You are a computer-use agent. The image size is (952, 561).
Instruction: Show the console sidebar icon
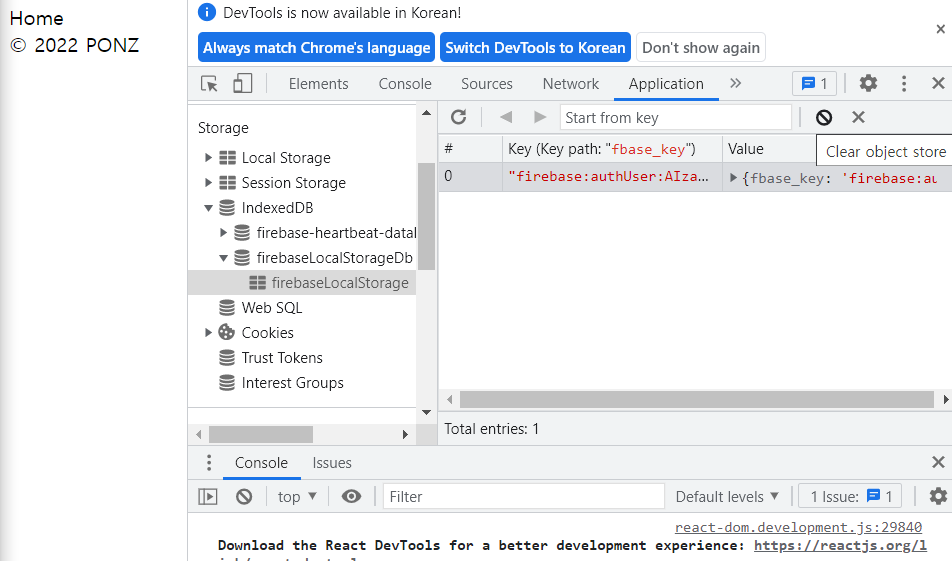coord(208,497)
